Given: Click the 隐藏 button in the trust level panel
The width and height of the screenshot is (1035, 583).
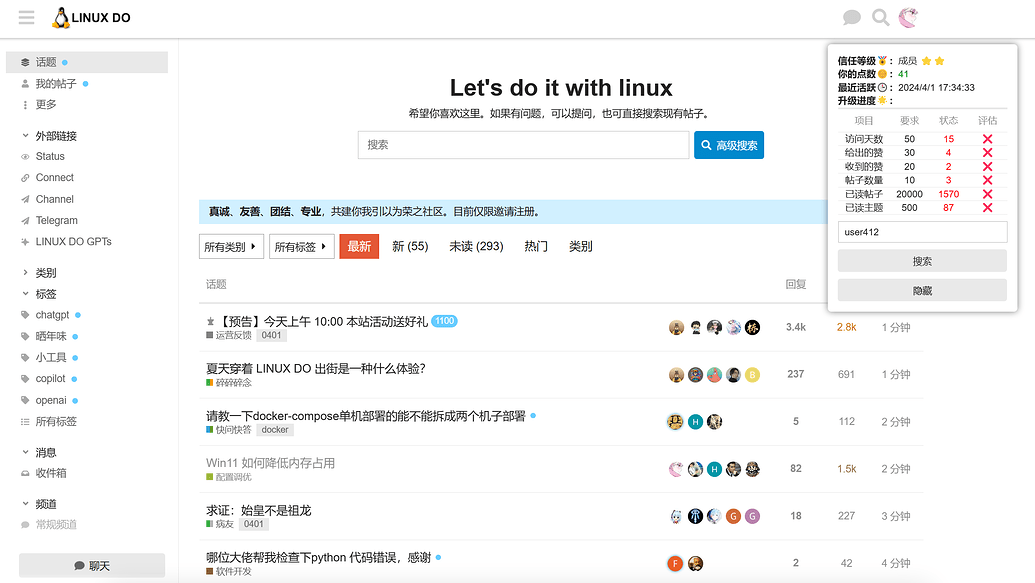Looking at the screenshot, I should (x=922, y=291).
